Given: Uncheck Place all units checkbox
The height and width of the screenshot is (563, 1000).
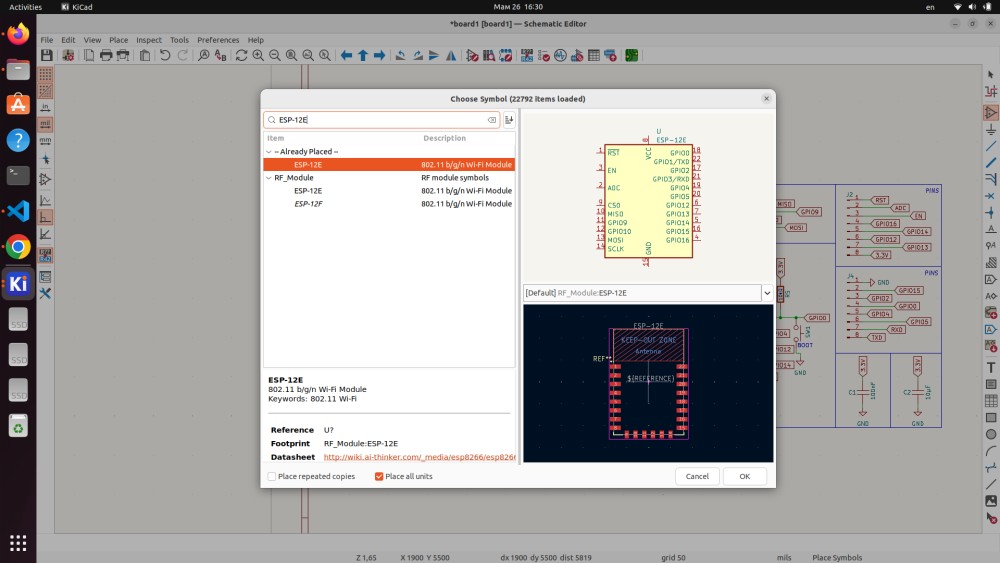Looking at the screenshot, I should (x=379, y=476).
